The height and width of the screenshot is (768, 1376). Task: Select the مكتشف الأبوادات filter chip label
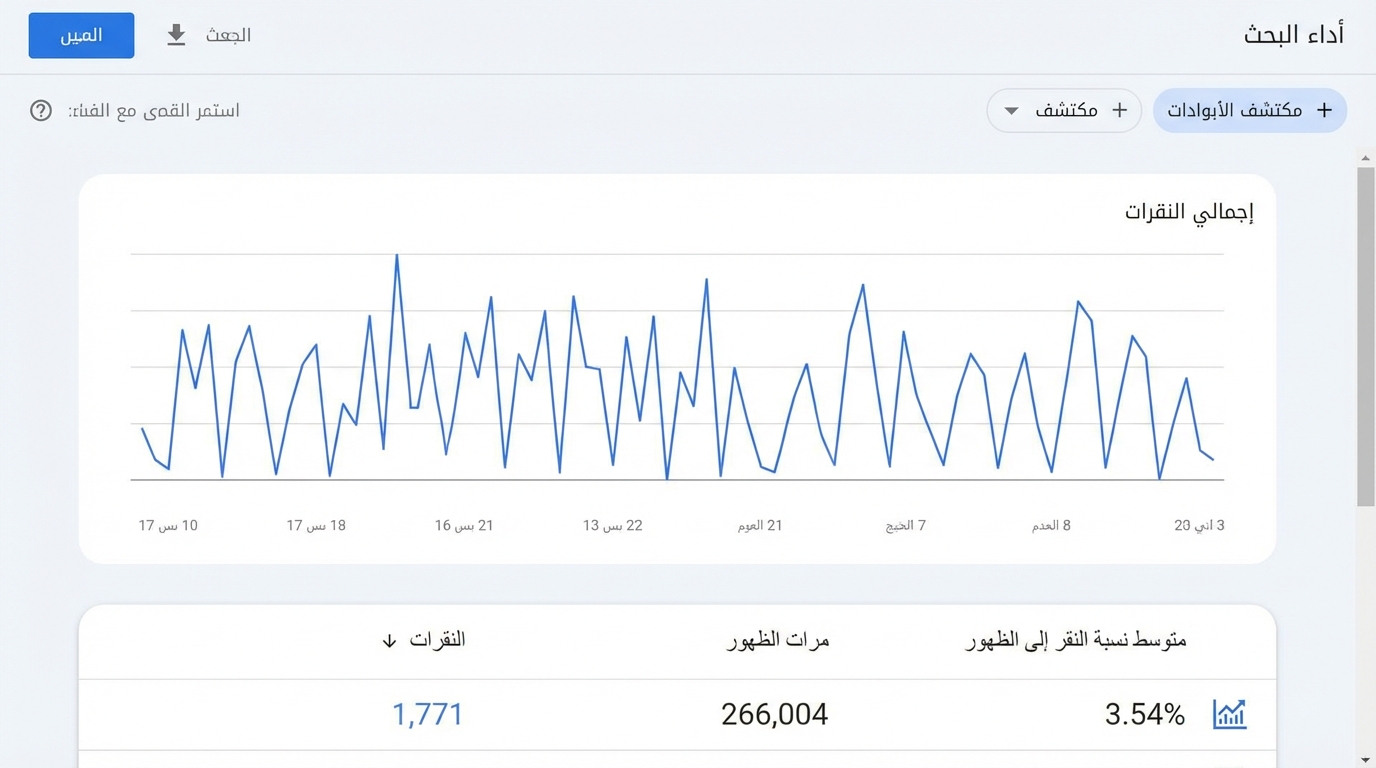pos(1235,110)
